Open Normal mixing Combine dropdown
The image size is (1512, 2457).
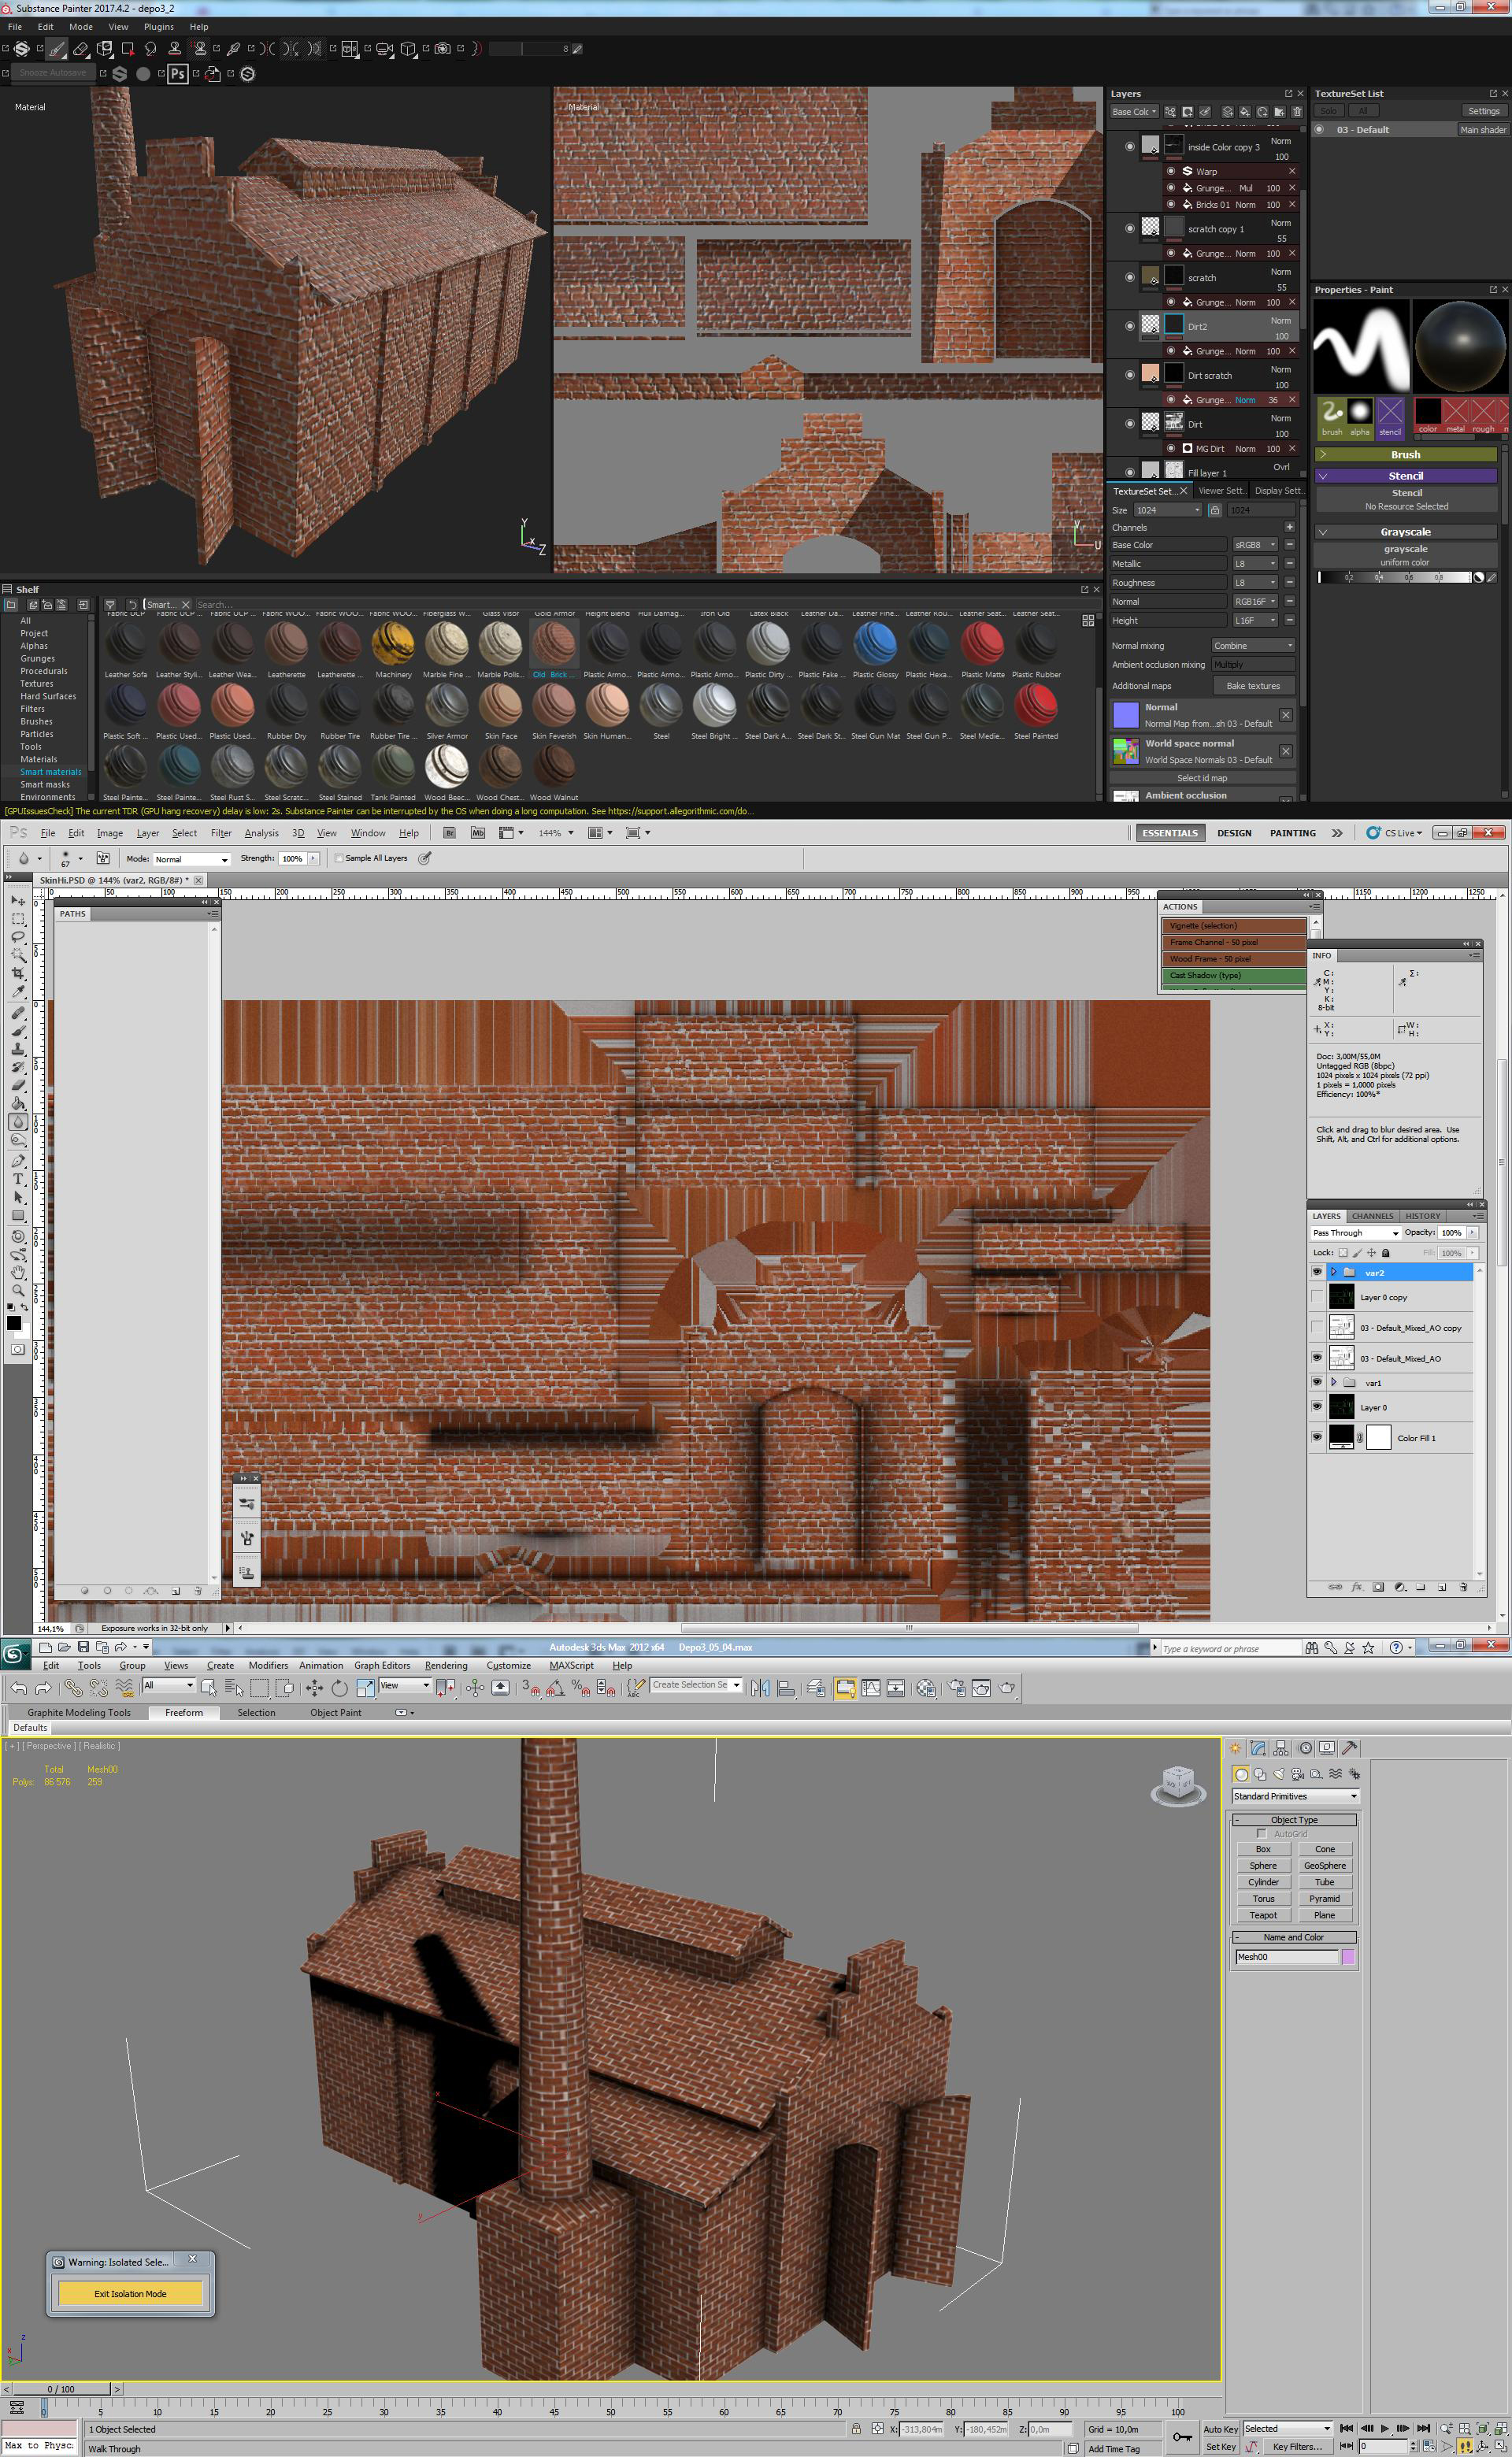[x=1253, y=646]
